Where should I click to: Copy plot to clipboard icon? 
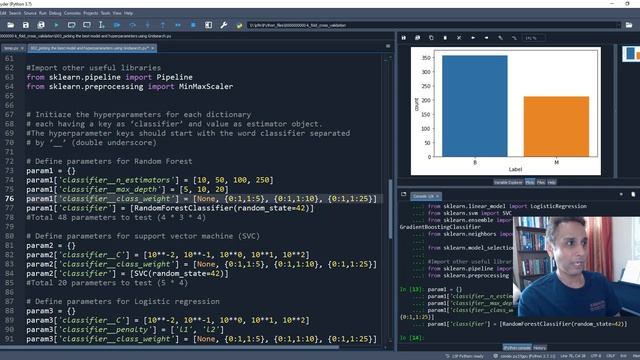431,38
